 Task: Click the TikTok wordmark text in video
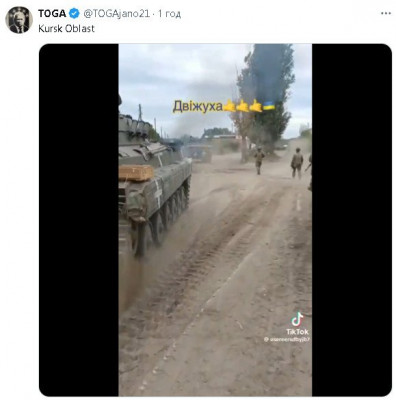click(297, 332)
